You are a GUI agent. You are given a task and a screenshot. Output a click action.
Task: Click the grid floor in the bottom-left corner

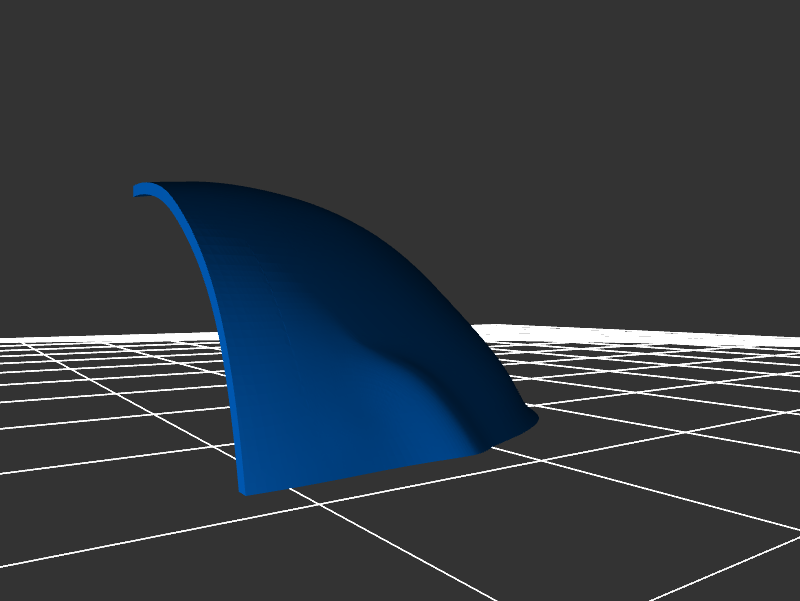click(x=60, y=560)
